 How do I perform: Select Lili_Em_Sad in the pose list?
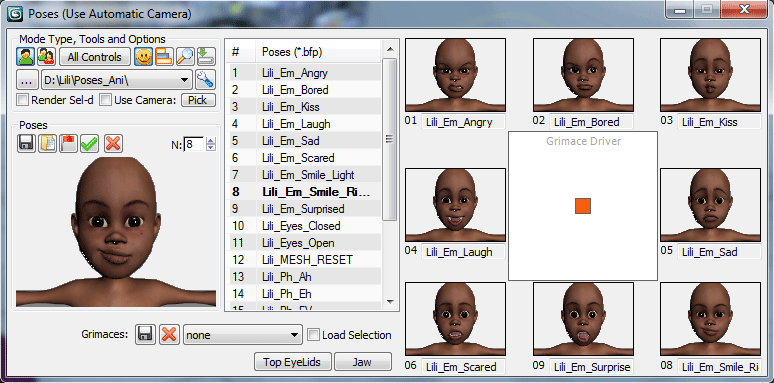[x=304, y=141]
